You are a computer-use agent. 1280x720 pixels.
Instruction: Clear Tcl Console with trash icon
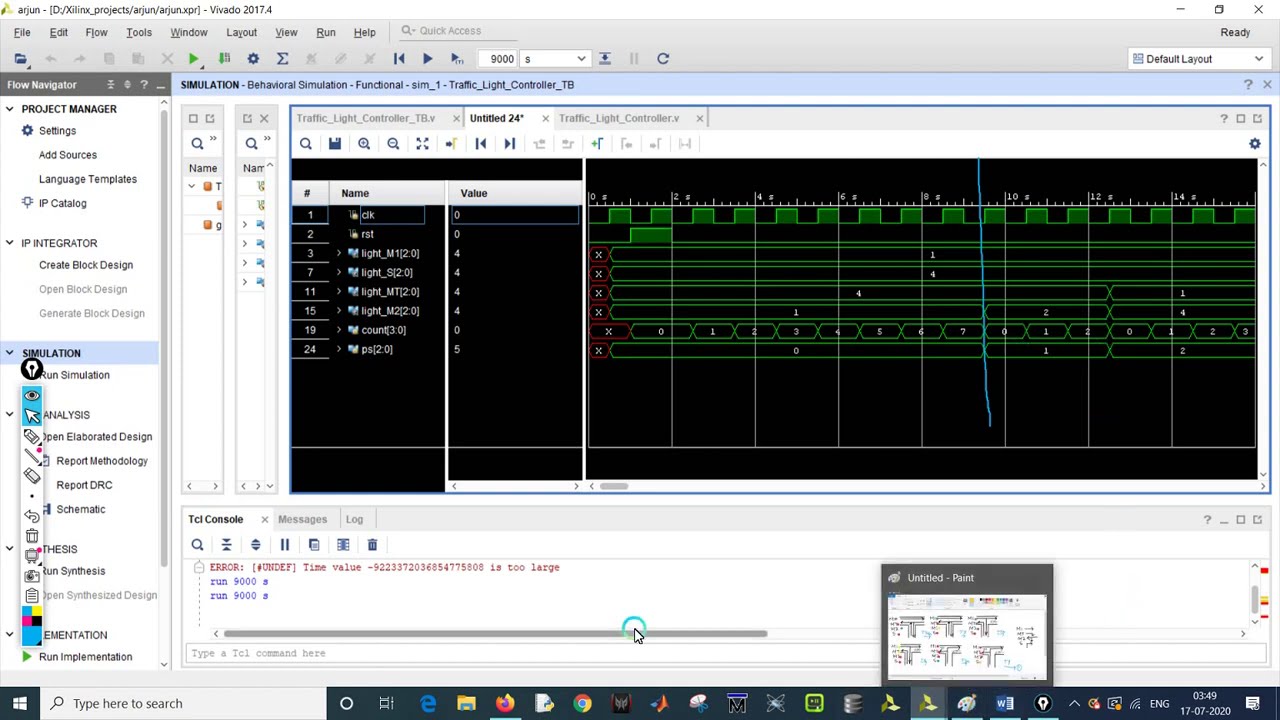point(372,545)
